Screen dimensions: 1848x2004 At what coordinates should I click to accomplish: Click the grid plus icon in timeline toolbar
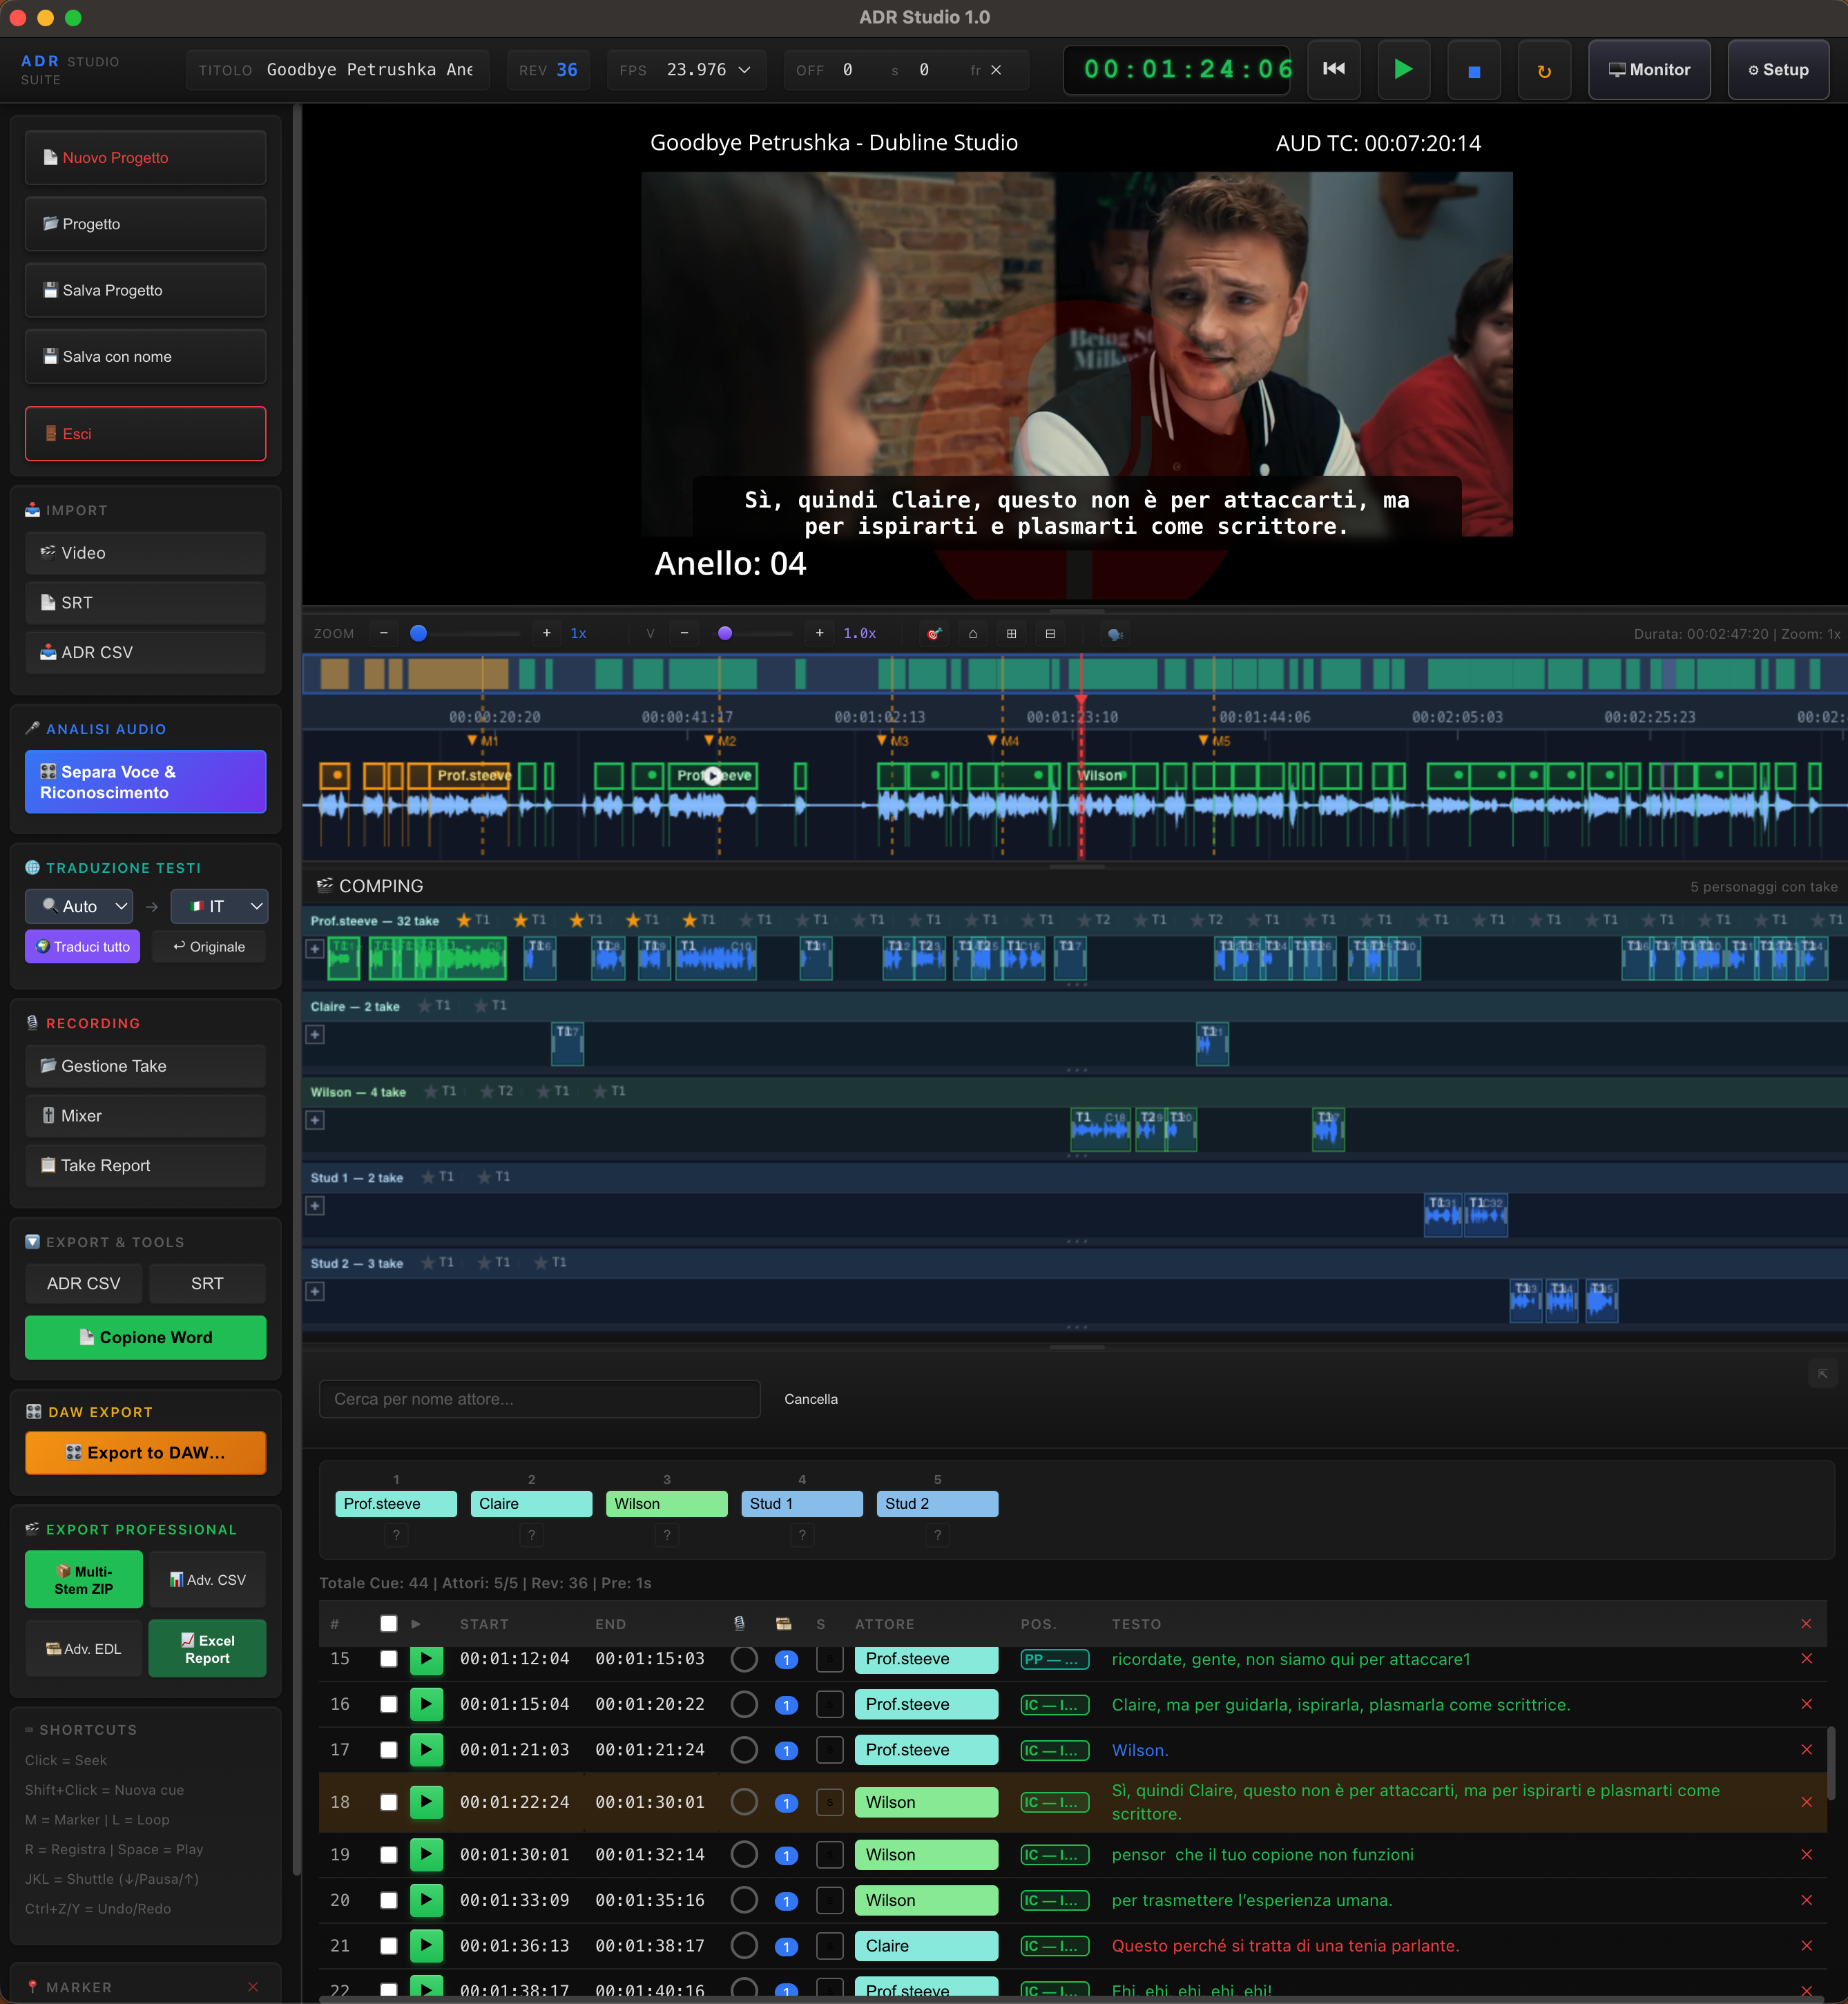[1011, 633]
